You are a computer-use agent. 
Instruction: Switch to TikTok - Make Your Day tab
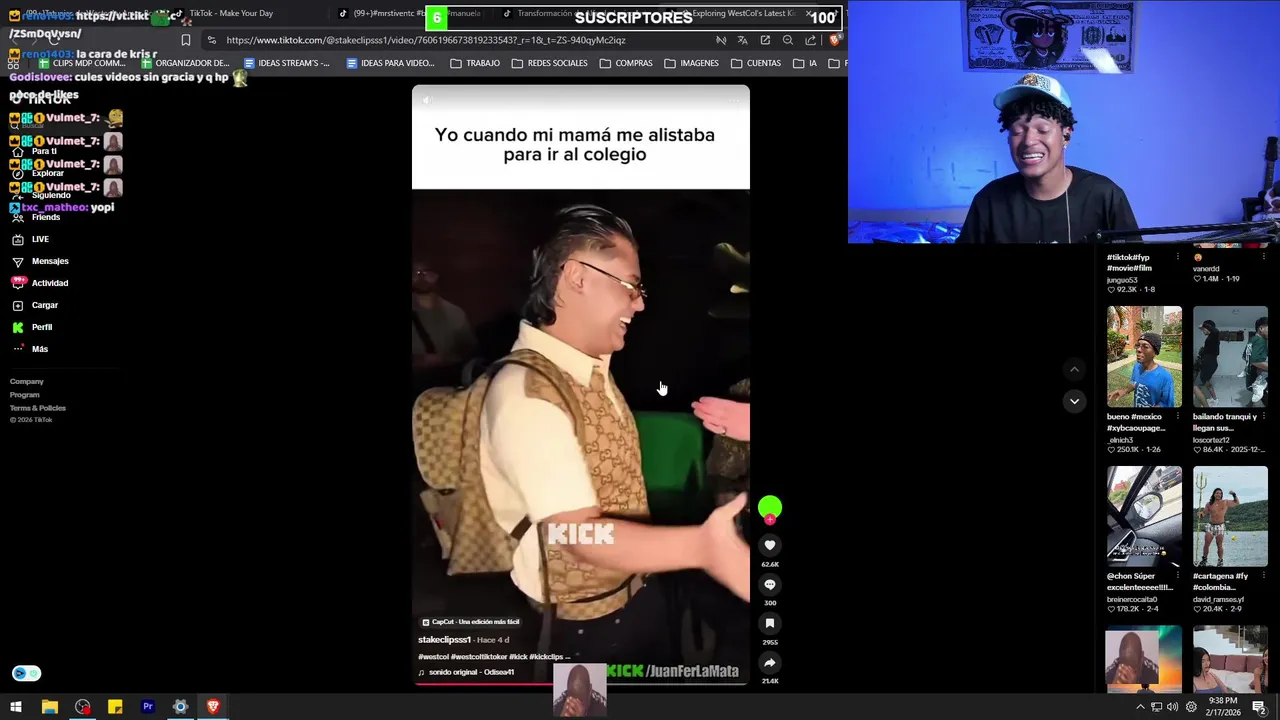[x=230, y=13]
